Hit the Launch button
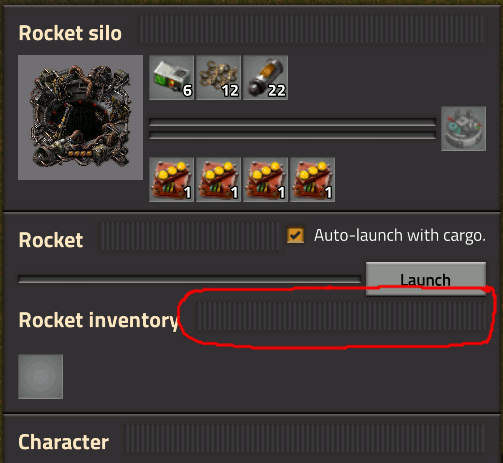Image resolution: width=503 pixels, height=463 pixels. point(426,279)
